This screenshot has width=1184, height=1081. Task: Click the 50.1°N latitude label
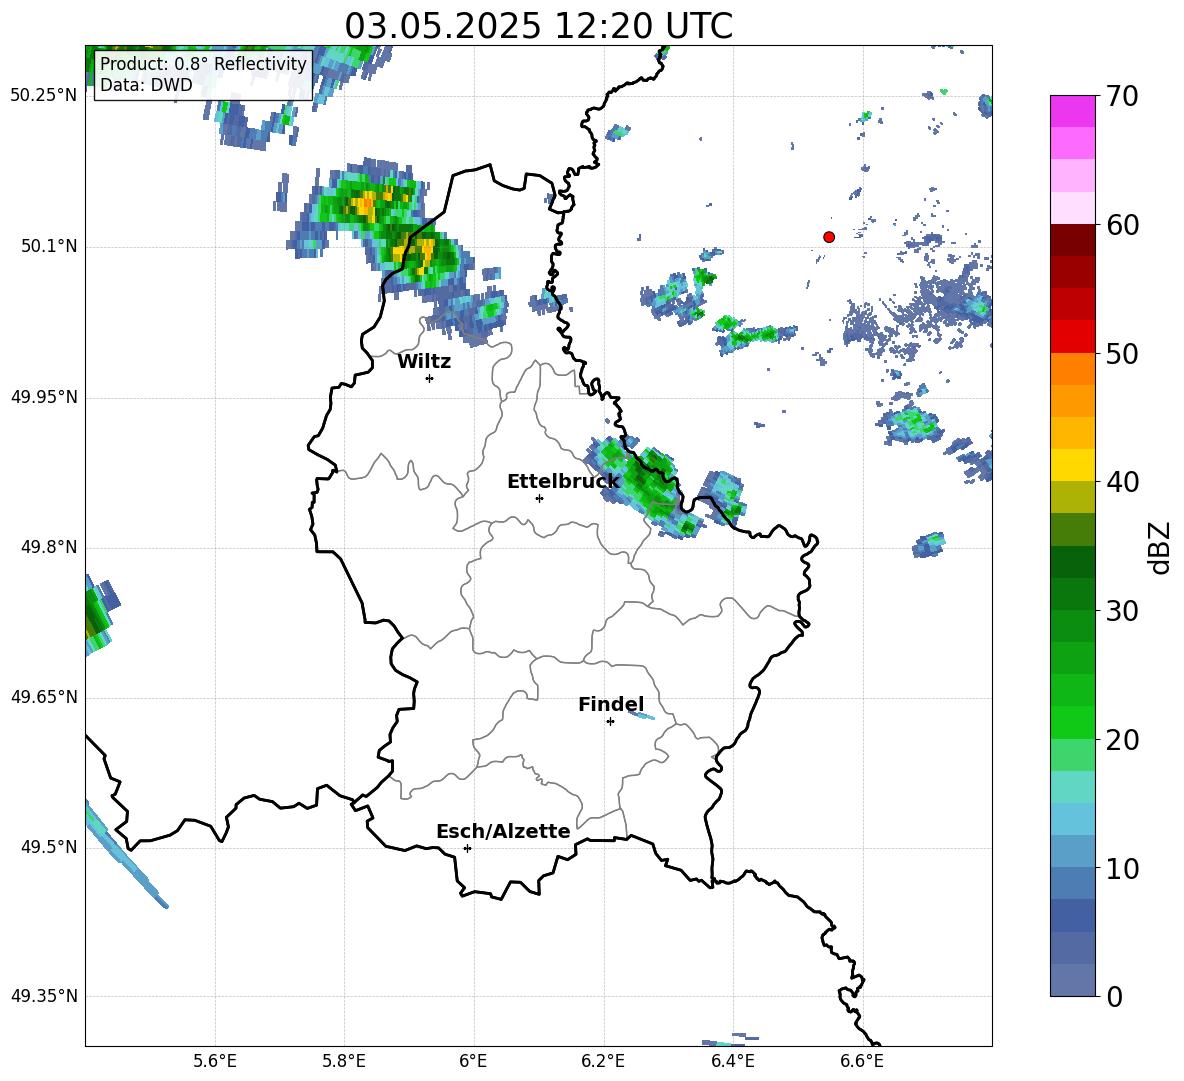click(49, 247)
